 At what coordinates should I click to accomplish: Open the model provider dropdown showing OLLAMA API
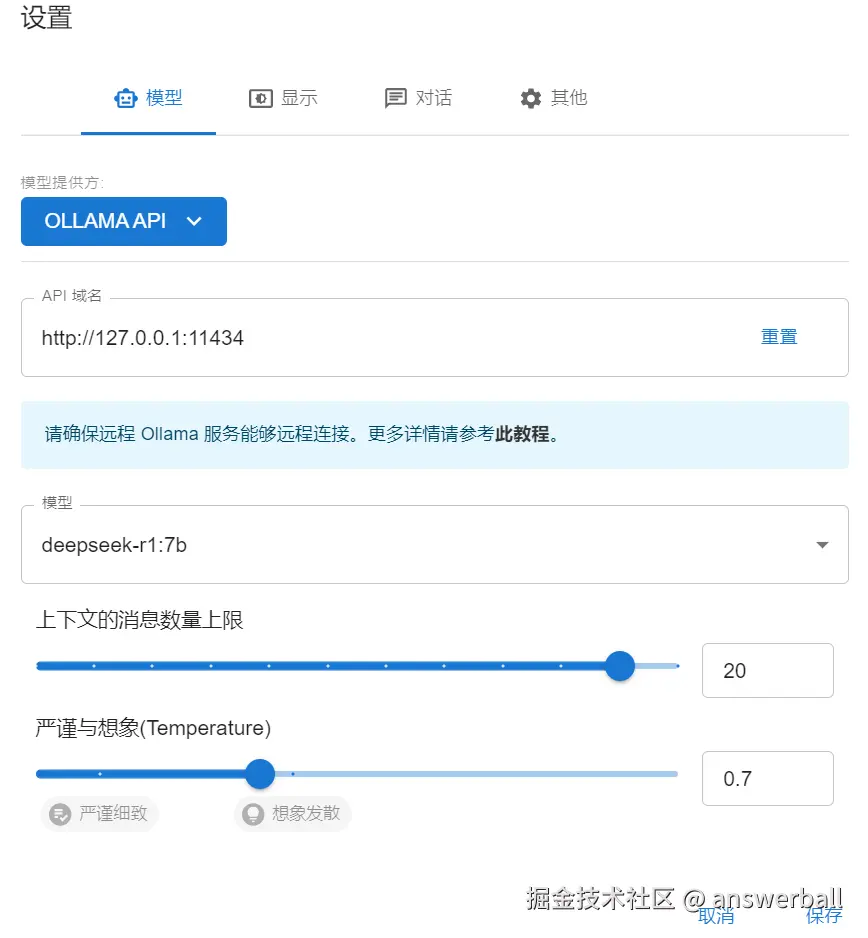(x=123, y=221)
